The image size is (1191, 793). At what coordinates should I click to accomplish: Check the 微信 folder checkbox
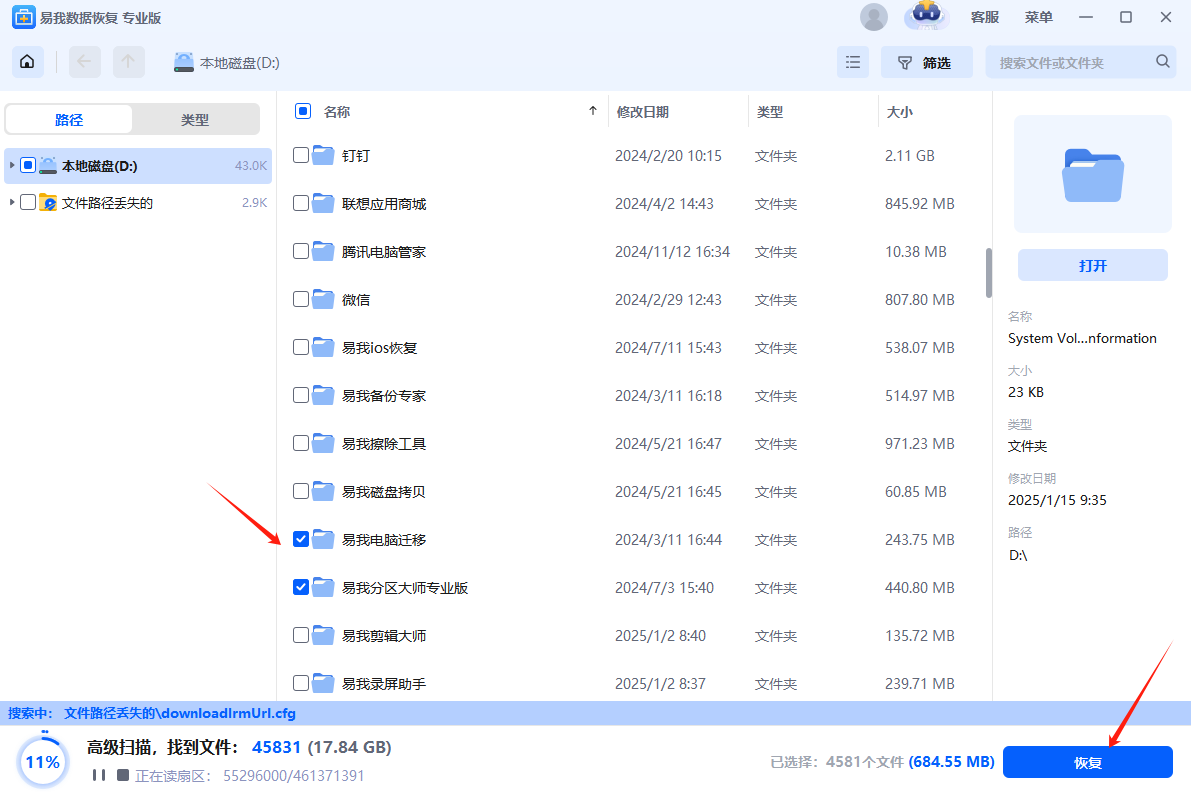tap(301, 299)
